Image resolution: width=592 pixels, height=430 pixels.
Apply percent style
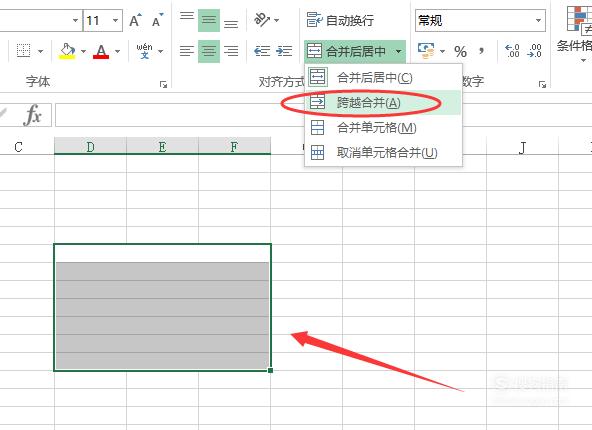click(x=460, y=51)
